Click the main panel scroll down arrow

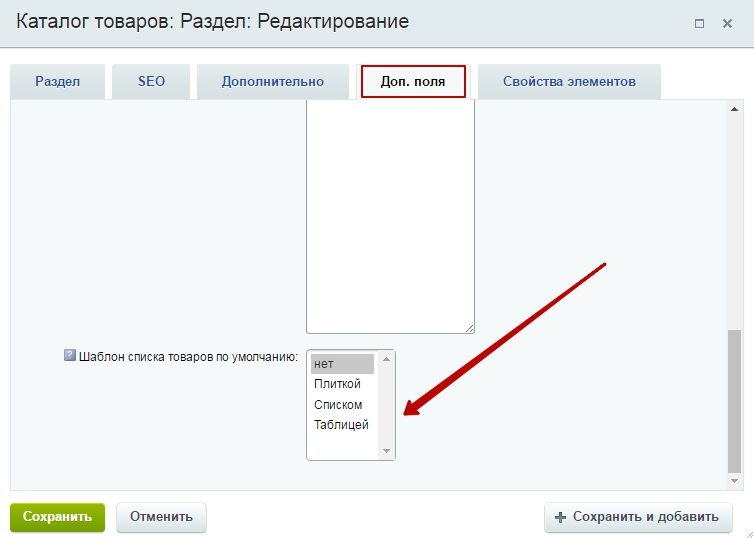[734, 481]
